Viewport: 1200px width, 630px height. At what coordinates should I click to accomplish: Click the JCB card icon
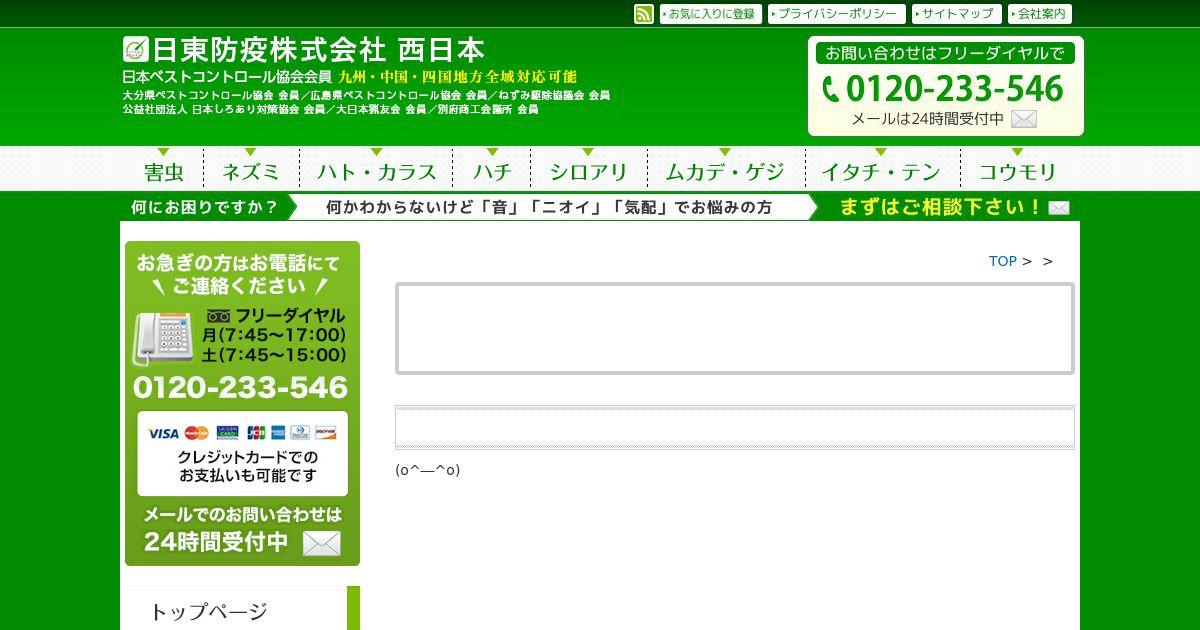[x=256, y=433]
